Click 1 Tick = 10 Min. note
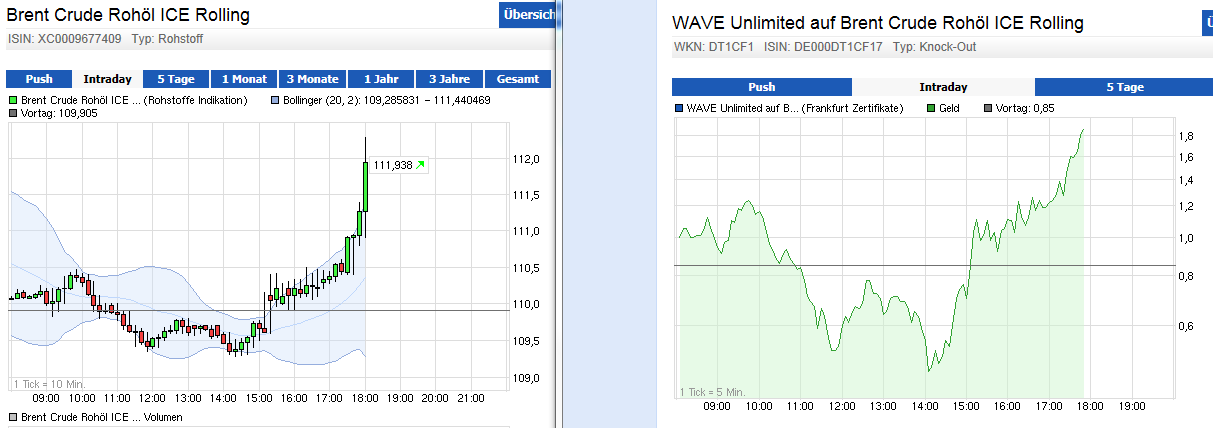Screen dimensions: 1213x428 50,384
